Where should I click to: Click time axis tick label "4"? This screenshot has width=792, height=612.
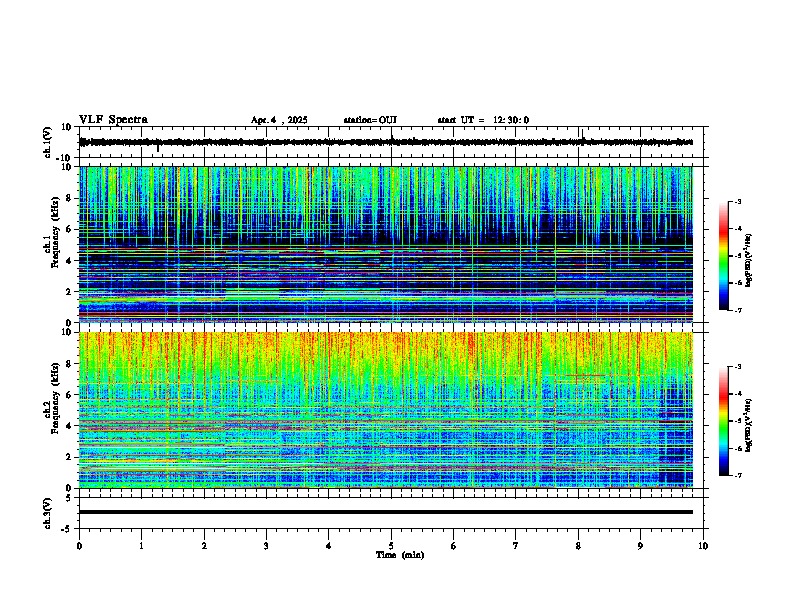point(329,546)
